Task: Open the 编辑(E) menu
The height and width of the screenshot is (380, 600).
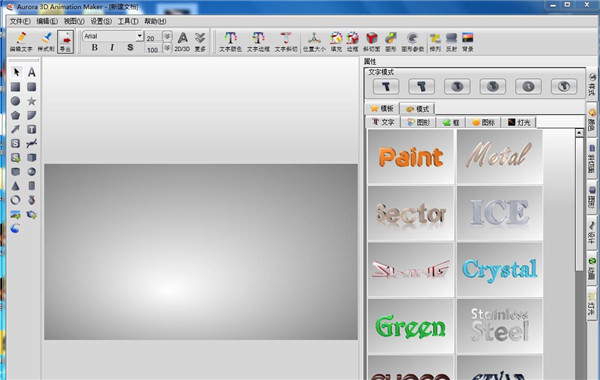Action: click(x=47, y=21)
